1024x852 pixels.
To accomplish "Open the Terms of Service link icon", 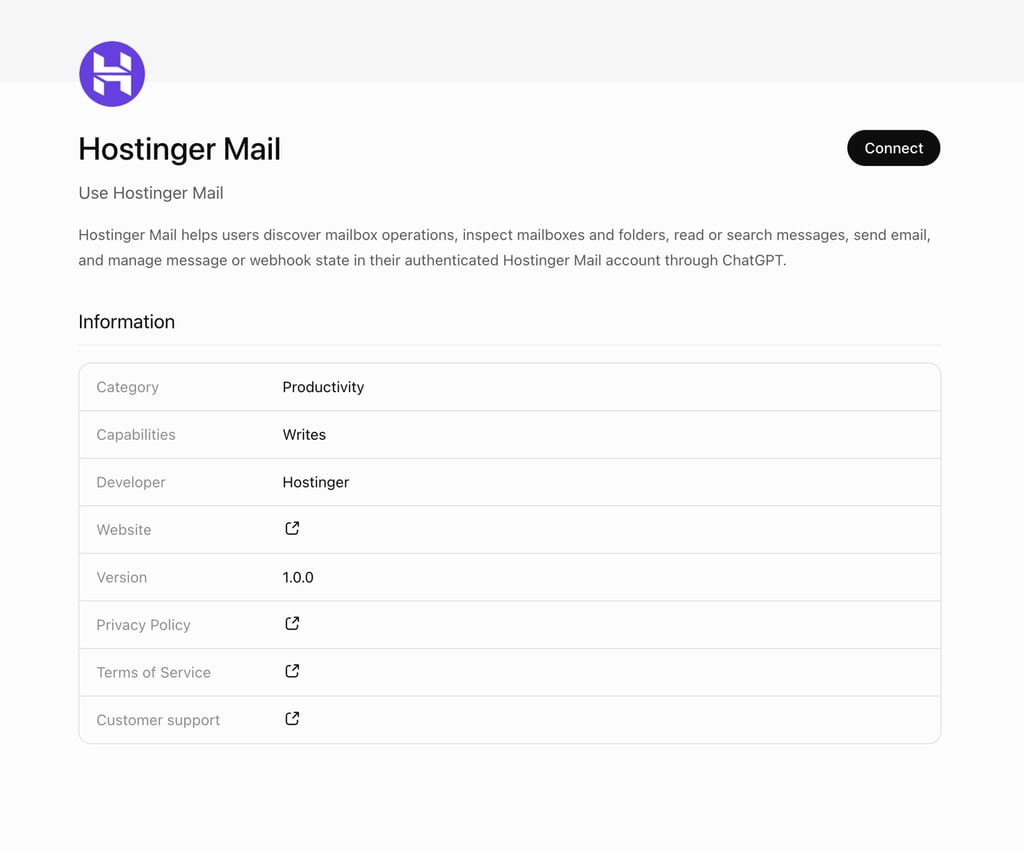I will (292, 671).
